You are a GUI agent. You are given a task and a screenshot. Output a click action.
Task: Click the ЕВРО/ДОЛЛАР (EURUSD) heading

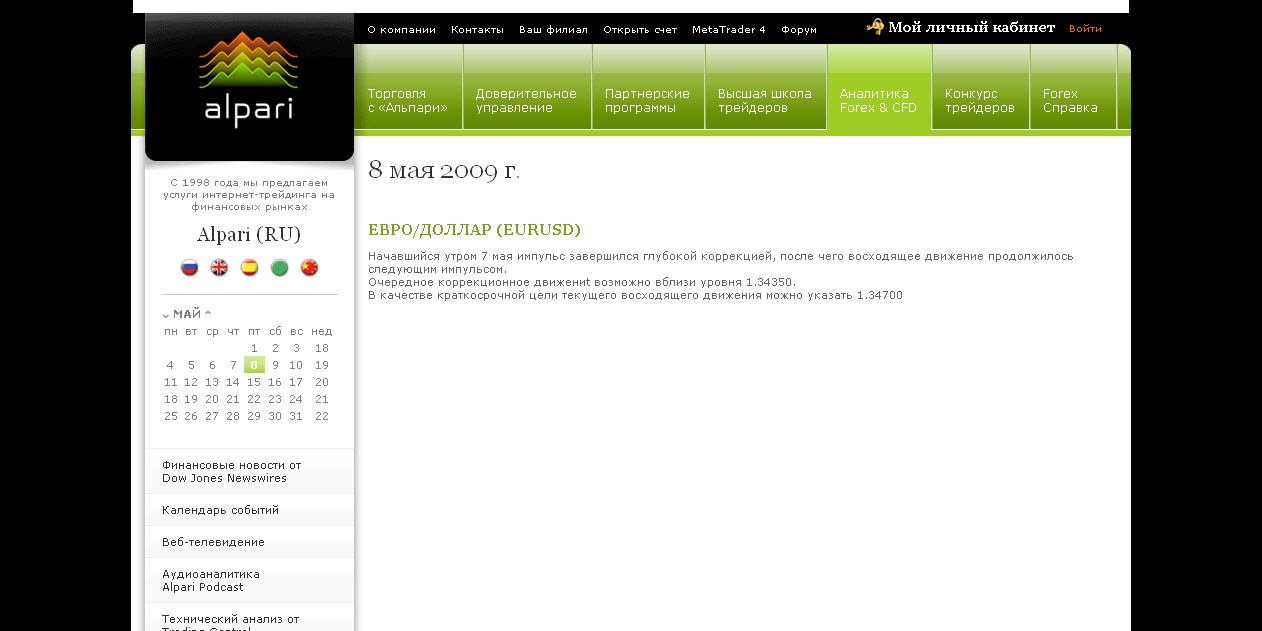pyautogui.click(x=474, y=230)
